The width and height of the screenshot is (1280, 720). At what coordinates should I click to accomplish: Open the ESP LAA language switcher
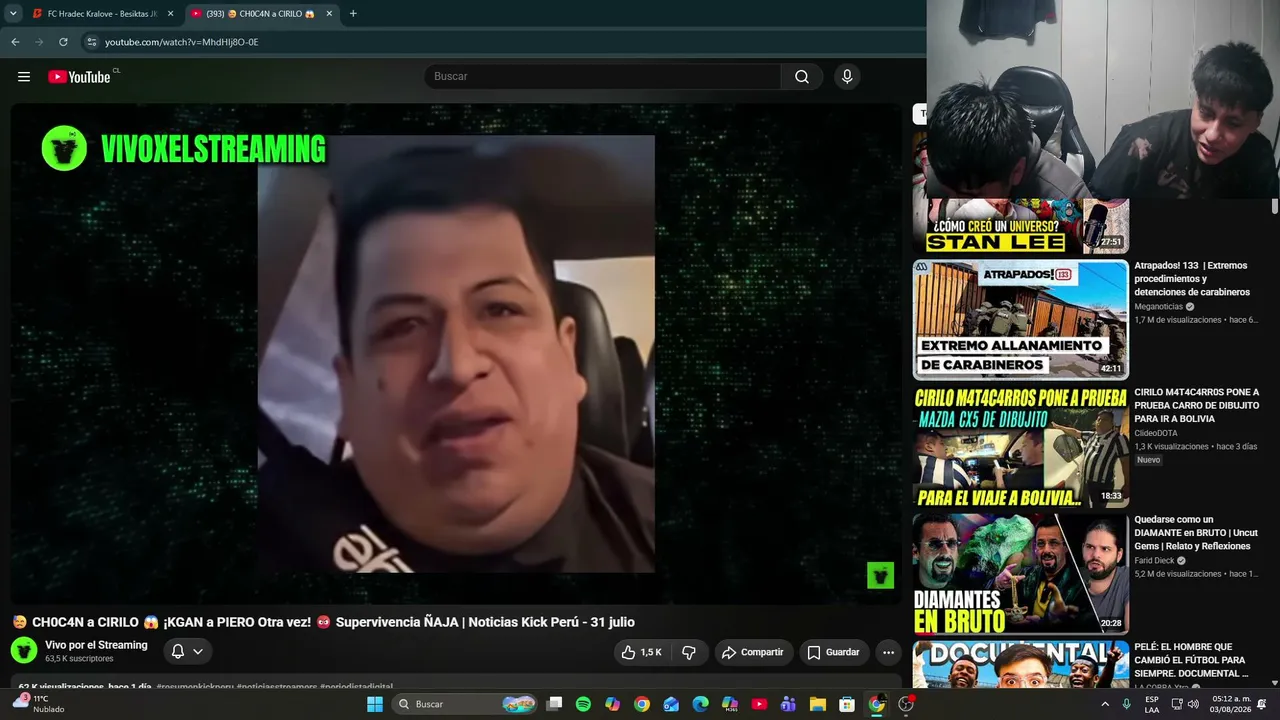(x=1152, y=704)
